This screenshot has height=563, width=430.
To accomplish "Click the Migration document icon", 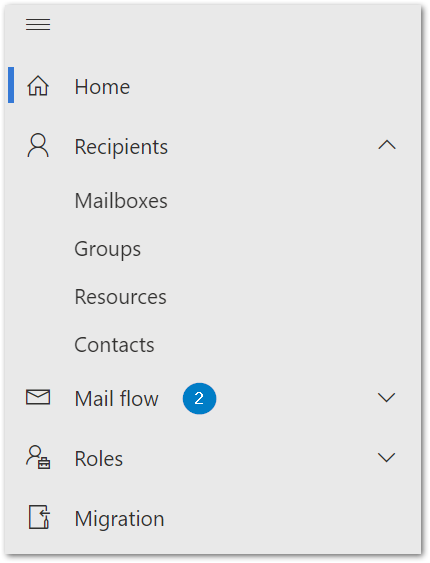I will [39, 517].
